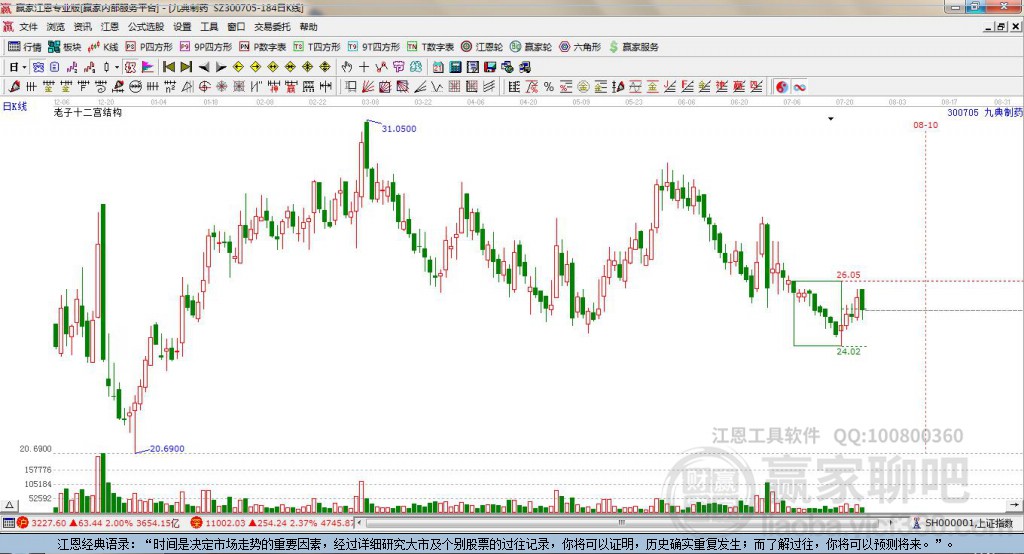Click the small dropdown triangle on chart
The height and width of the screenshot is (554, 1024).
(x=831, y=119)
